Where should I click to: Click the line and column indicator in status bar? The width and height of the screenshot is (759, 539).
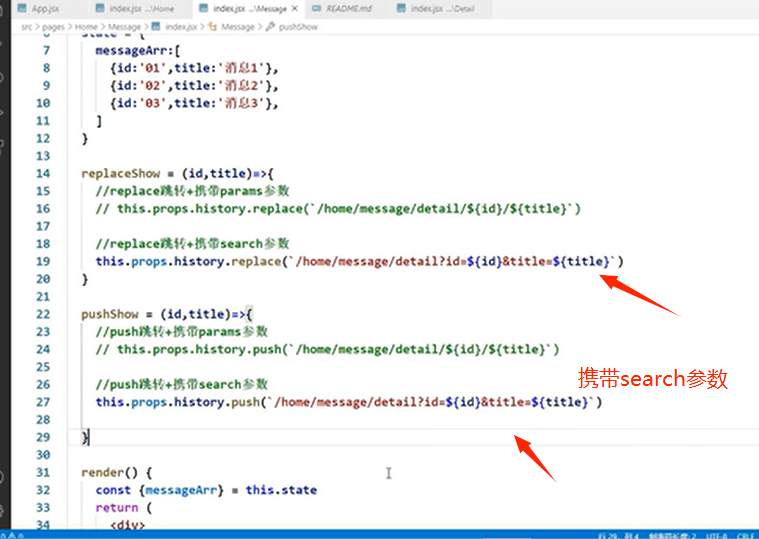click(619, 535)
